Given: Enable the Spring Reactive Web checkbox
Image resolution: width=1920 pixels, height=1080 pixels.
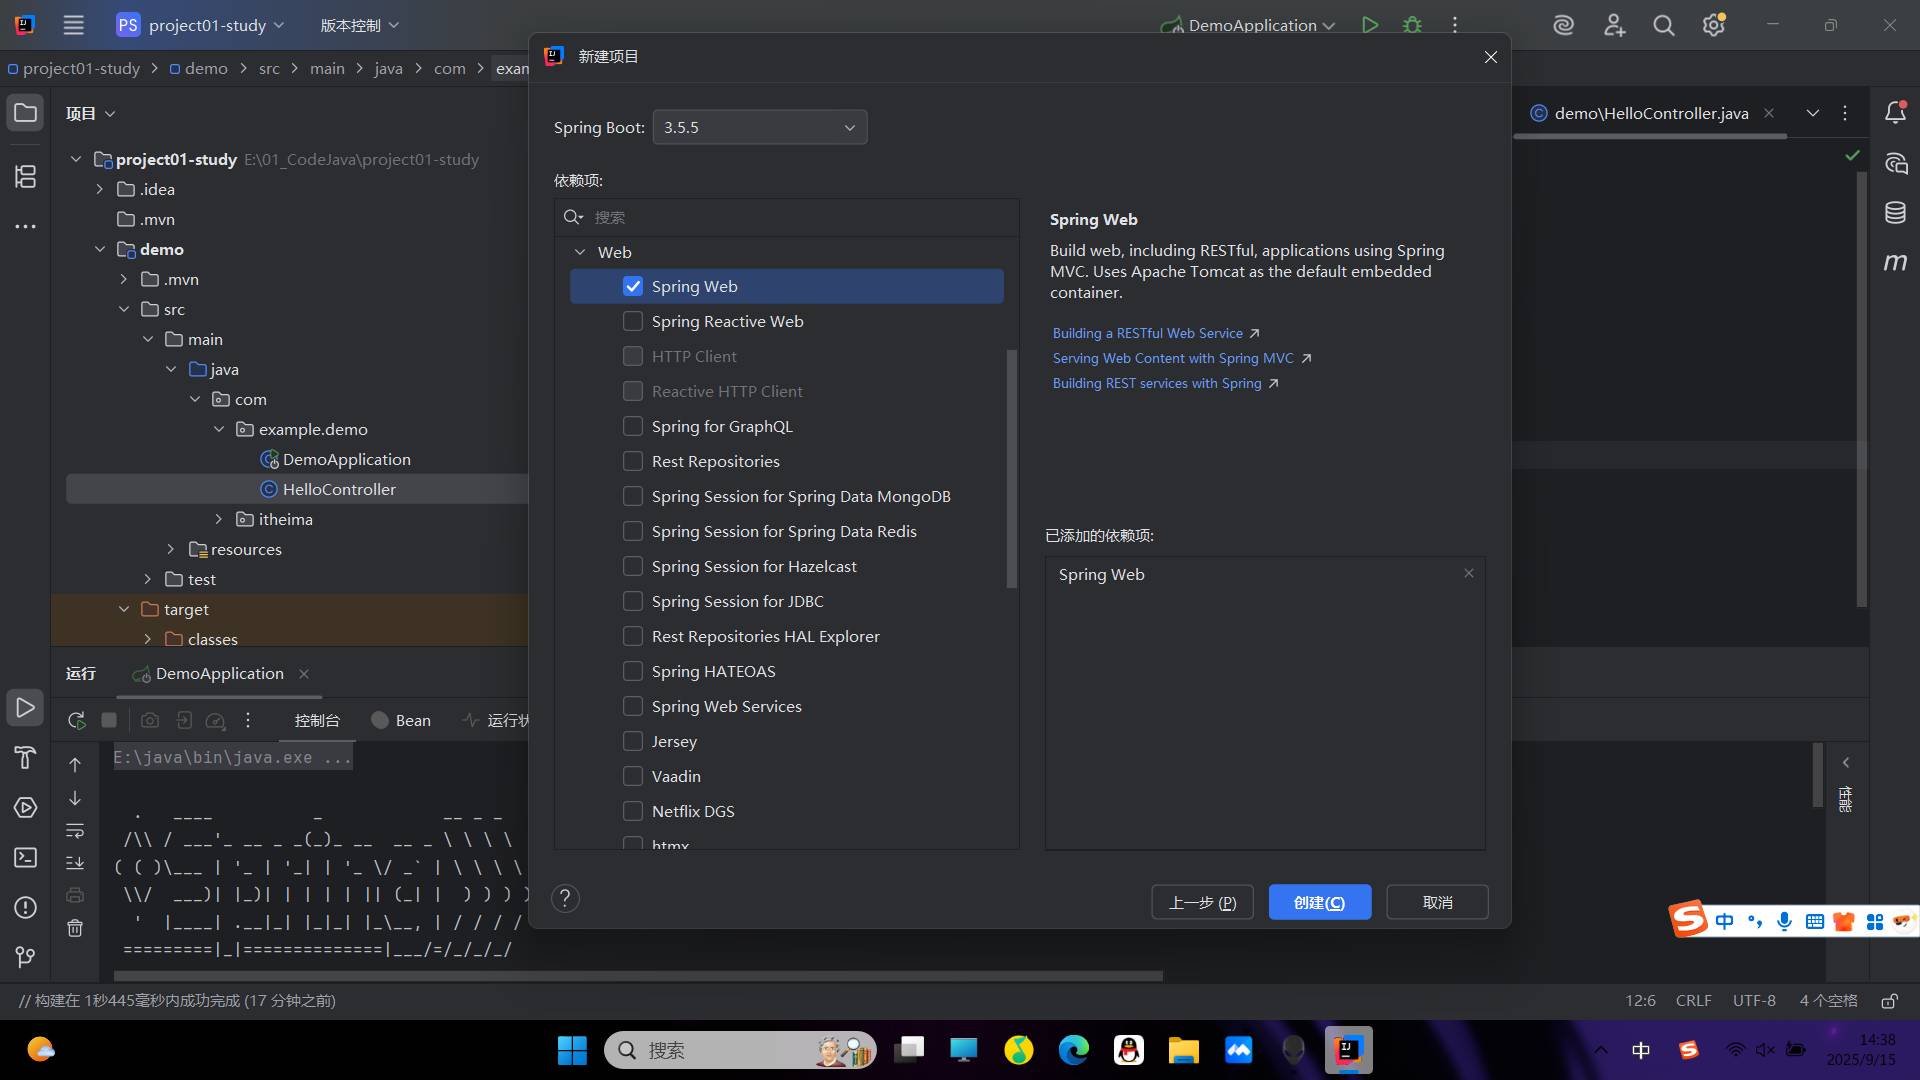Looking at the screenshot, I should 633,322.
